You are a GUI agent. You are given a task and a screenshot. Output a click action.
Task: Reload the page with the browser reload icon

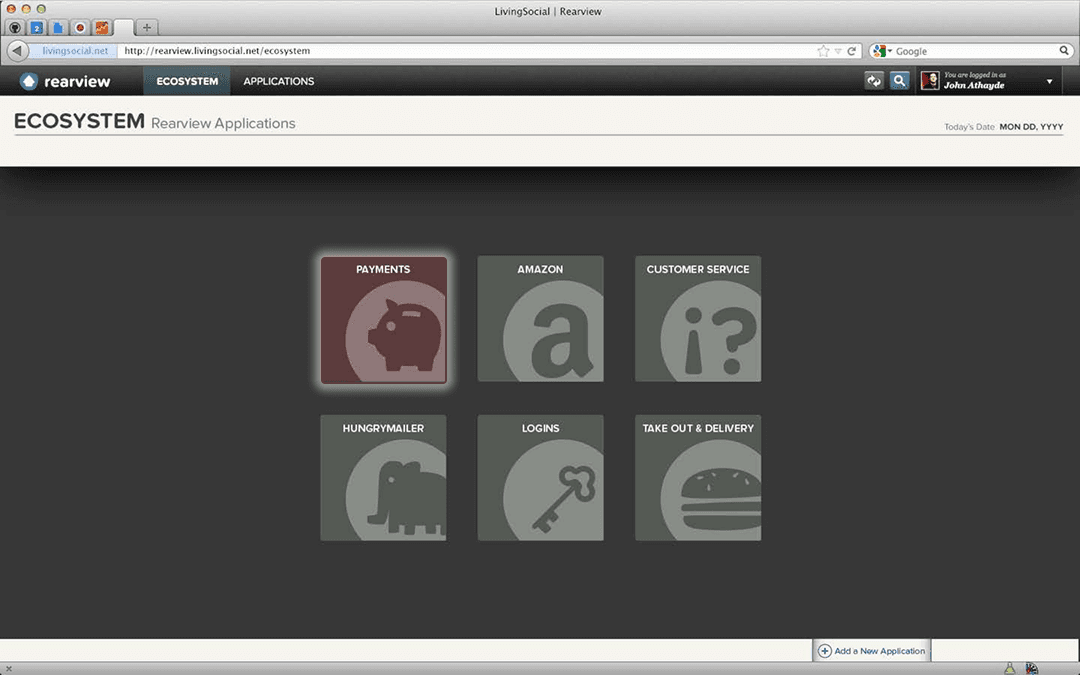tap(851, 51)
